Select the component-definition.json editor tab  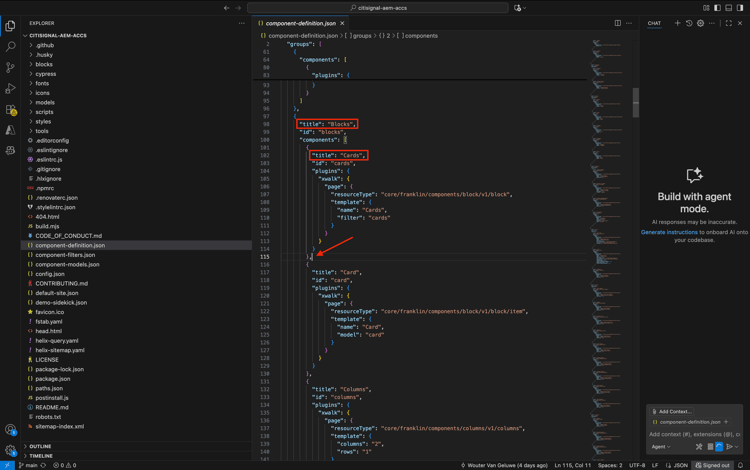click(x=300, y=23)
